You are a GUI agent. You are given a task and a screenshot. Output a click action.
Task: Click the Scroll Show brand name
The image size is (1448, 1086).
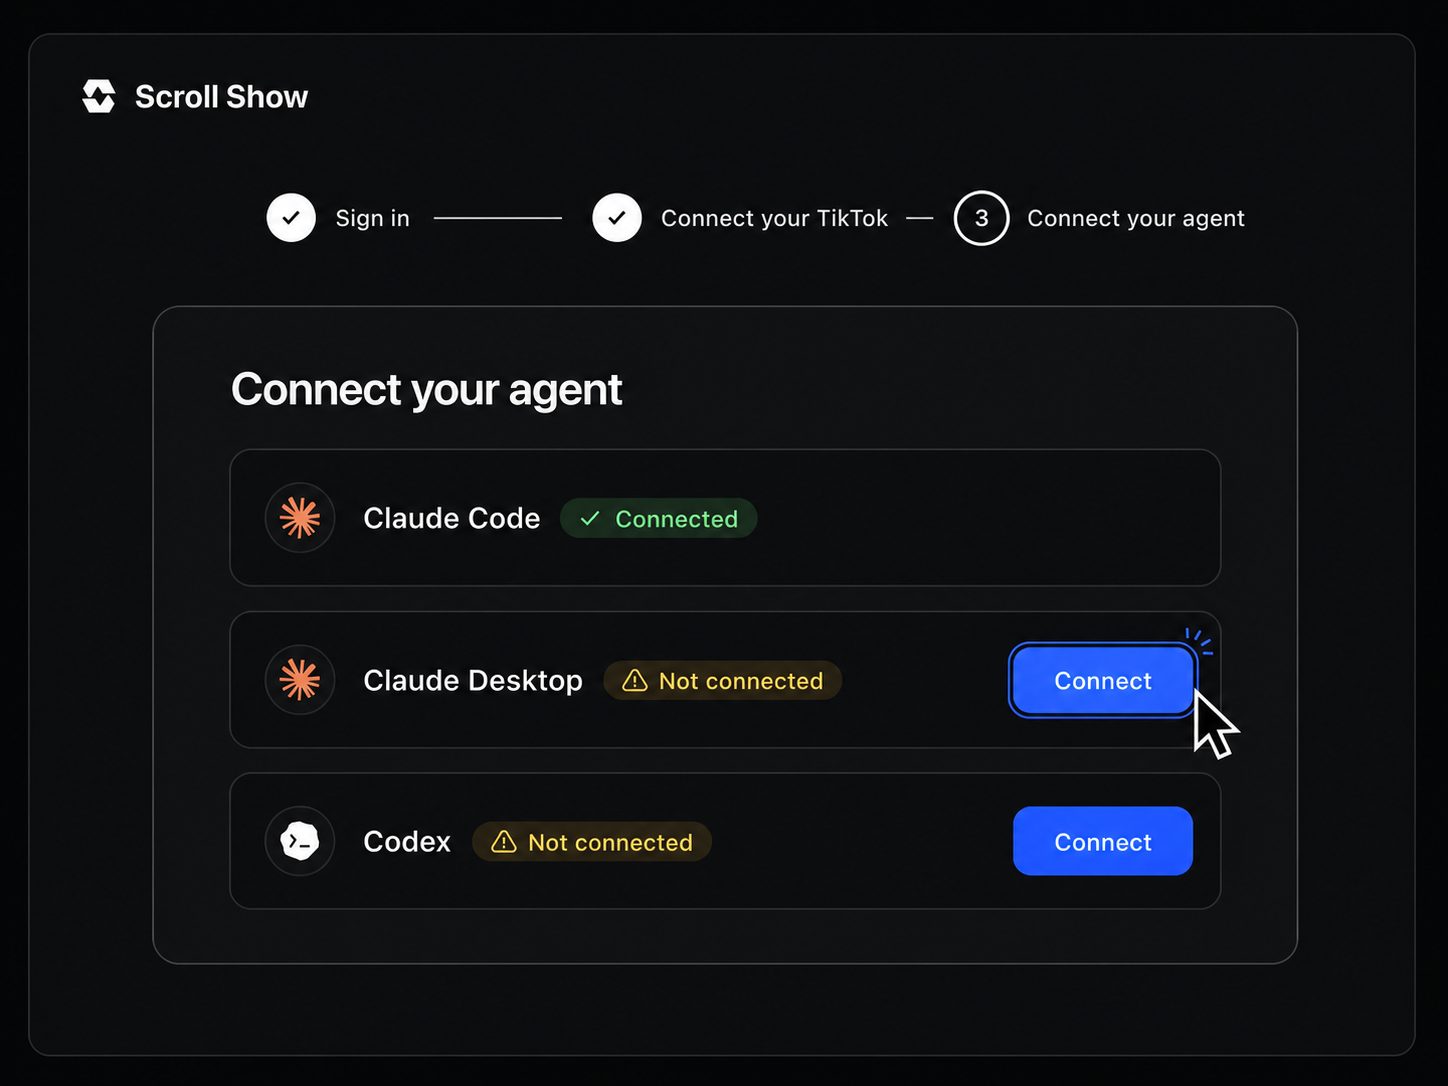(x=221, y=97)
